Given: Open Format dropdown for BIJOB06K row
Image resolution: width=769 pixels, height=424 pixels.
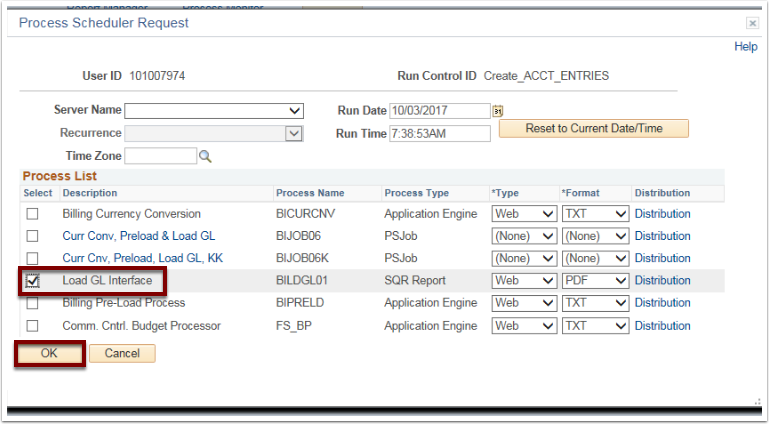Looking at the screenshot, I should point(595,258).
